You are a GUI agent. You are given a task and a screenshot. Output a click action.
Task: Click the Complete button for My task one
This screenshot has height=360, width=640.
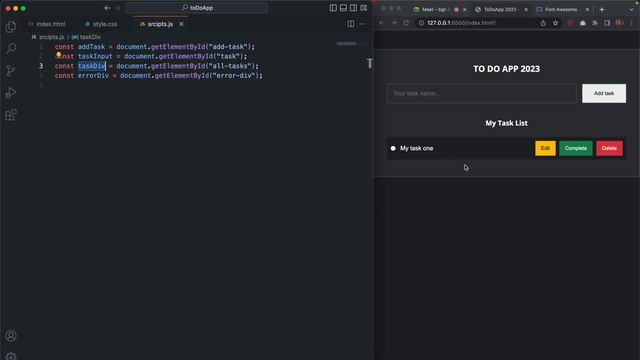576,148
